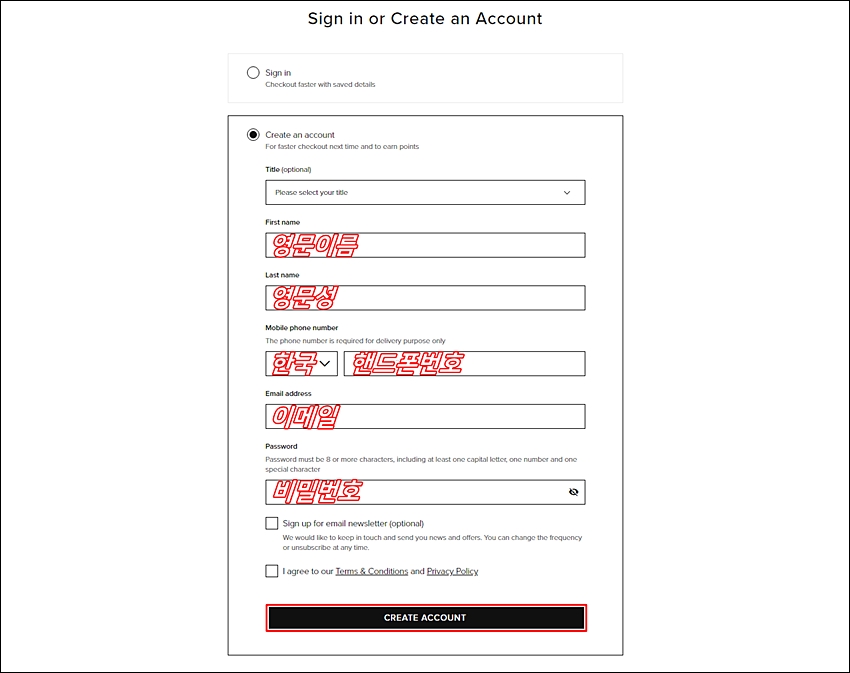This screenshot has width=850, height=673.
Task: Check the email newsletter signup checkbox
Action: 272,523
